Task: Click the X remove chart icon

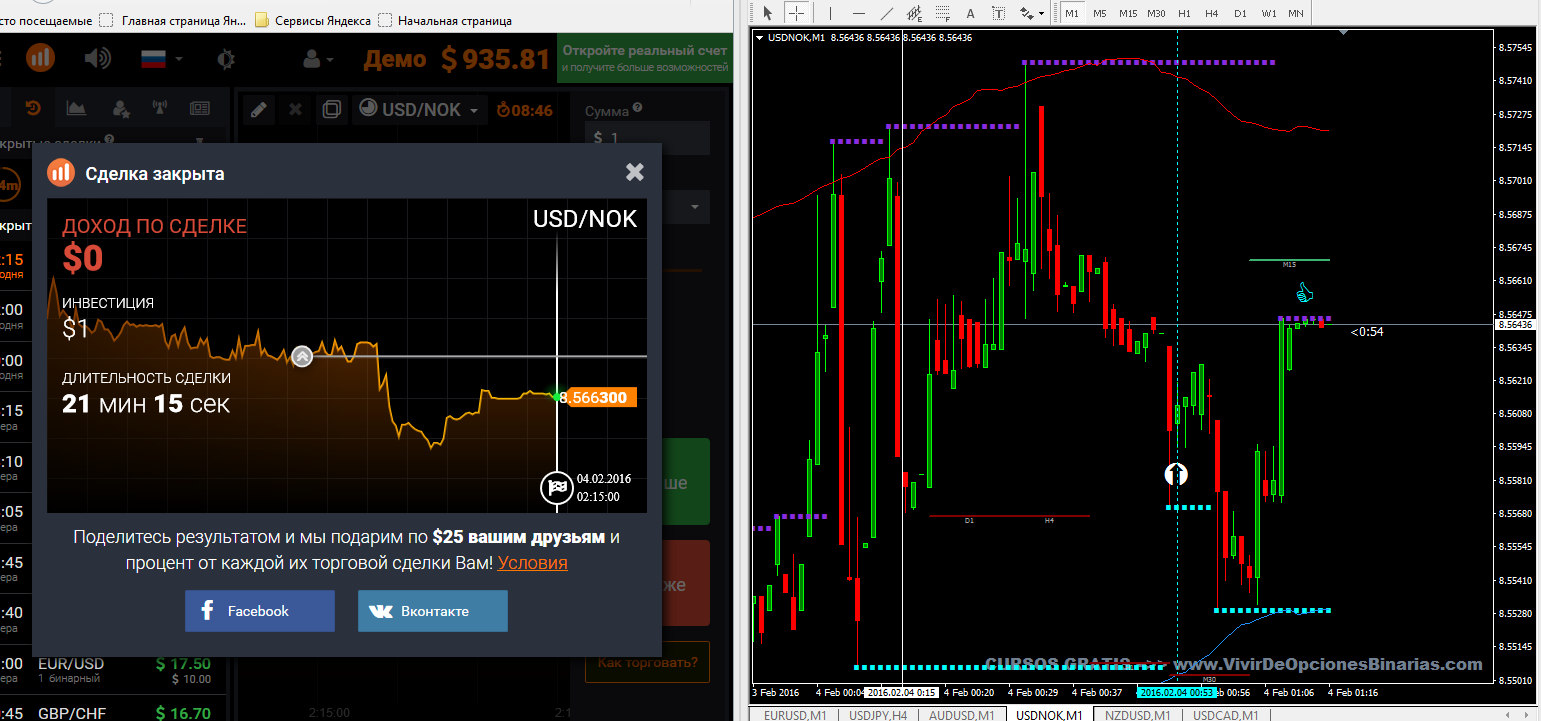Action: pos(295,109)
